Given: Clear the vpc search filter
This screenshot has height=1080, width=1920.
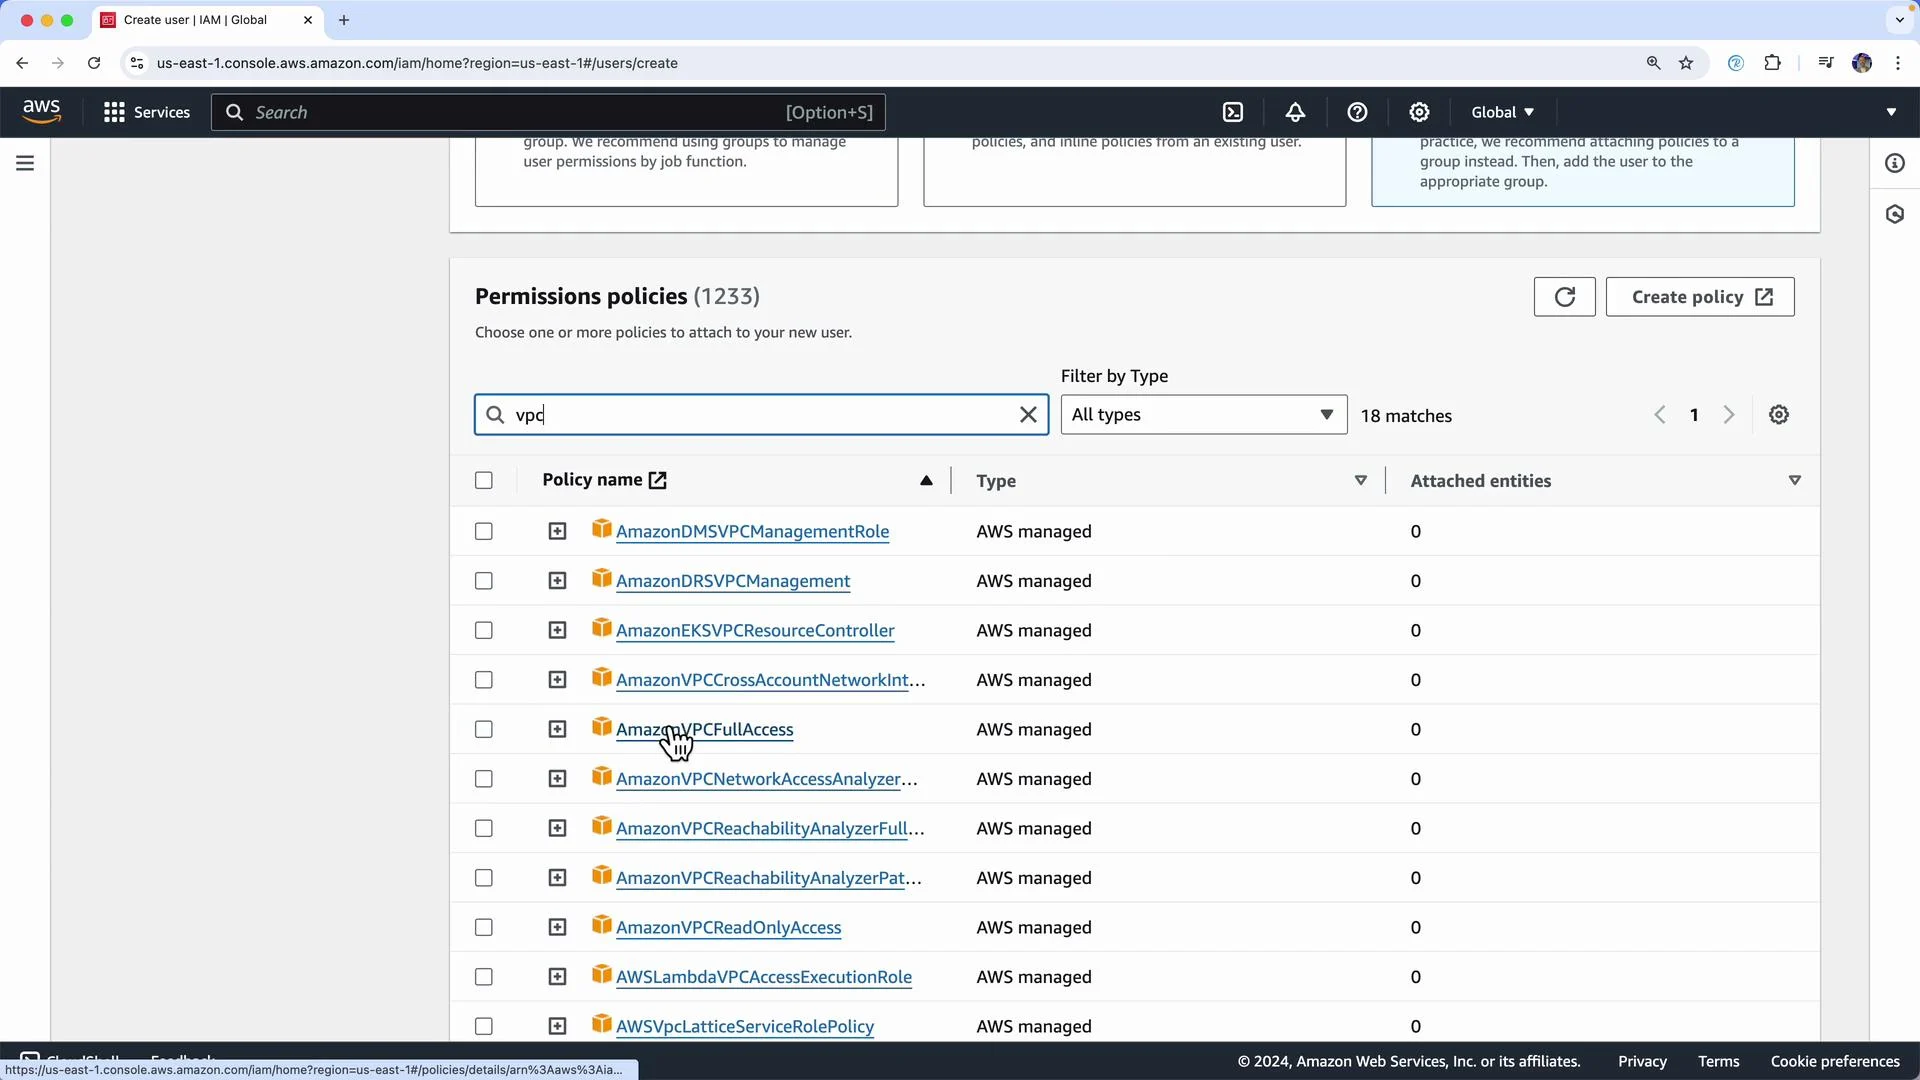Looking at the screenshot, I should coord(1028,415).
